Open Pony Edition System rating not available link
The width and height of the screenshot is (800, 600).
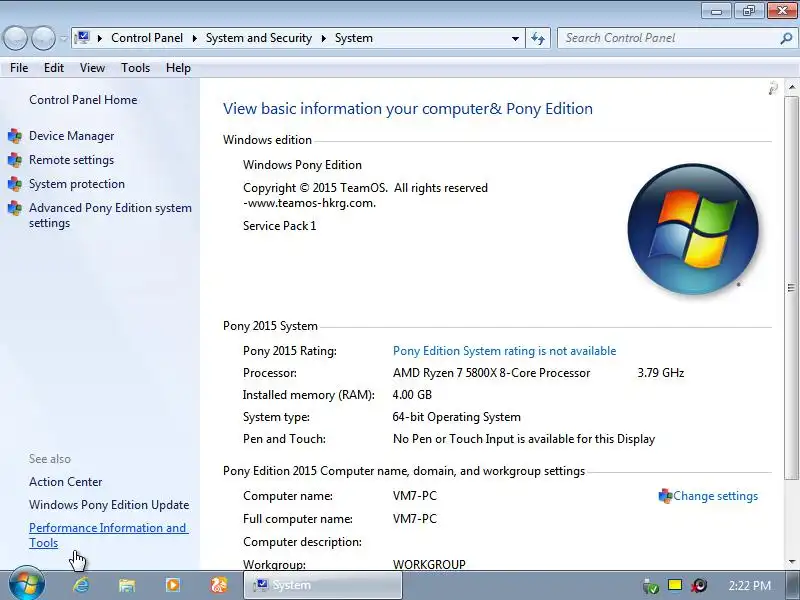[x=505, y=351]
